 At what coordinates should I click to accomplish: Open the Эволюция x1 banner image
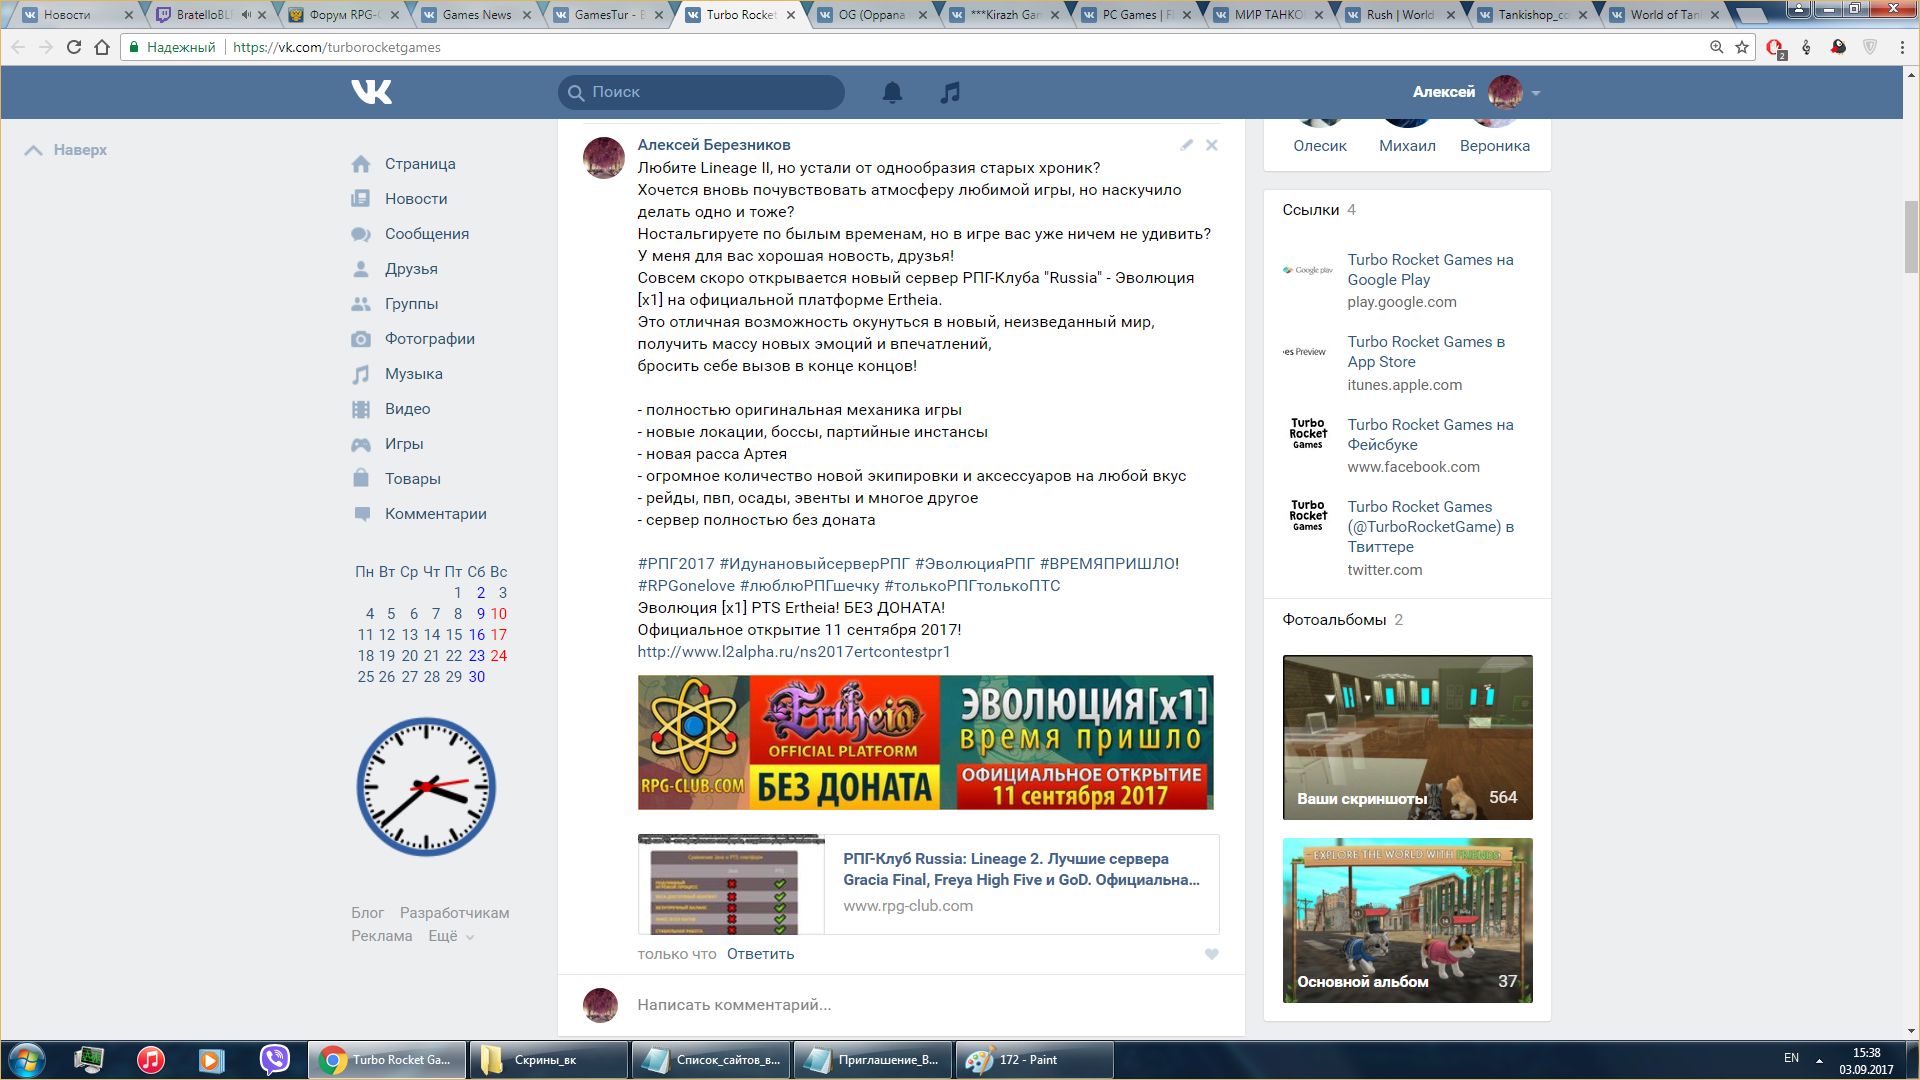coord(925,742)
